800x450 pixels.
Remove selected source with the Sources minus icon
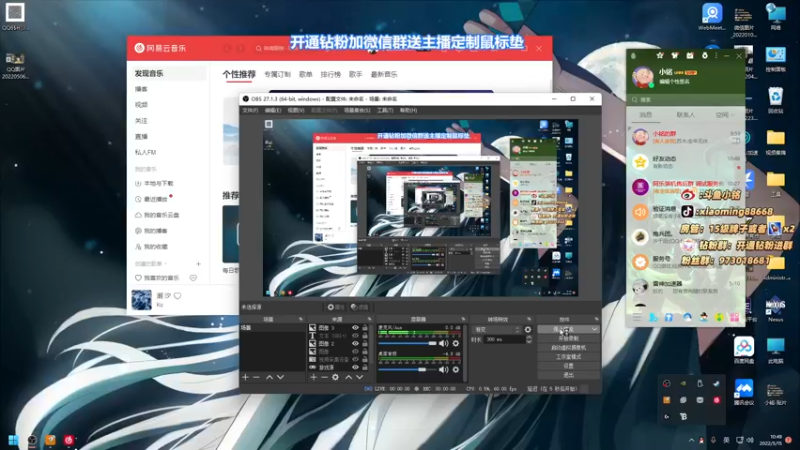point(324,377)
